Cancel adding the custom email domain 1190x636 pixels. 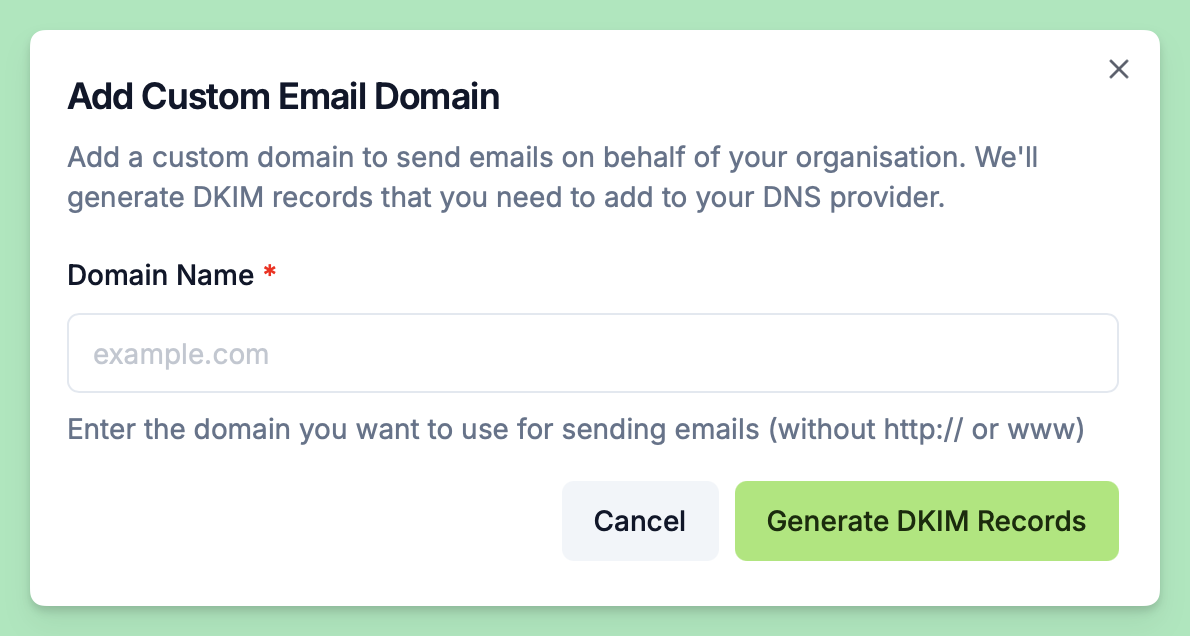pyautogui.click(x=639, y=521)
